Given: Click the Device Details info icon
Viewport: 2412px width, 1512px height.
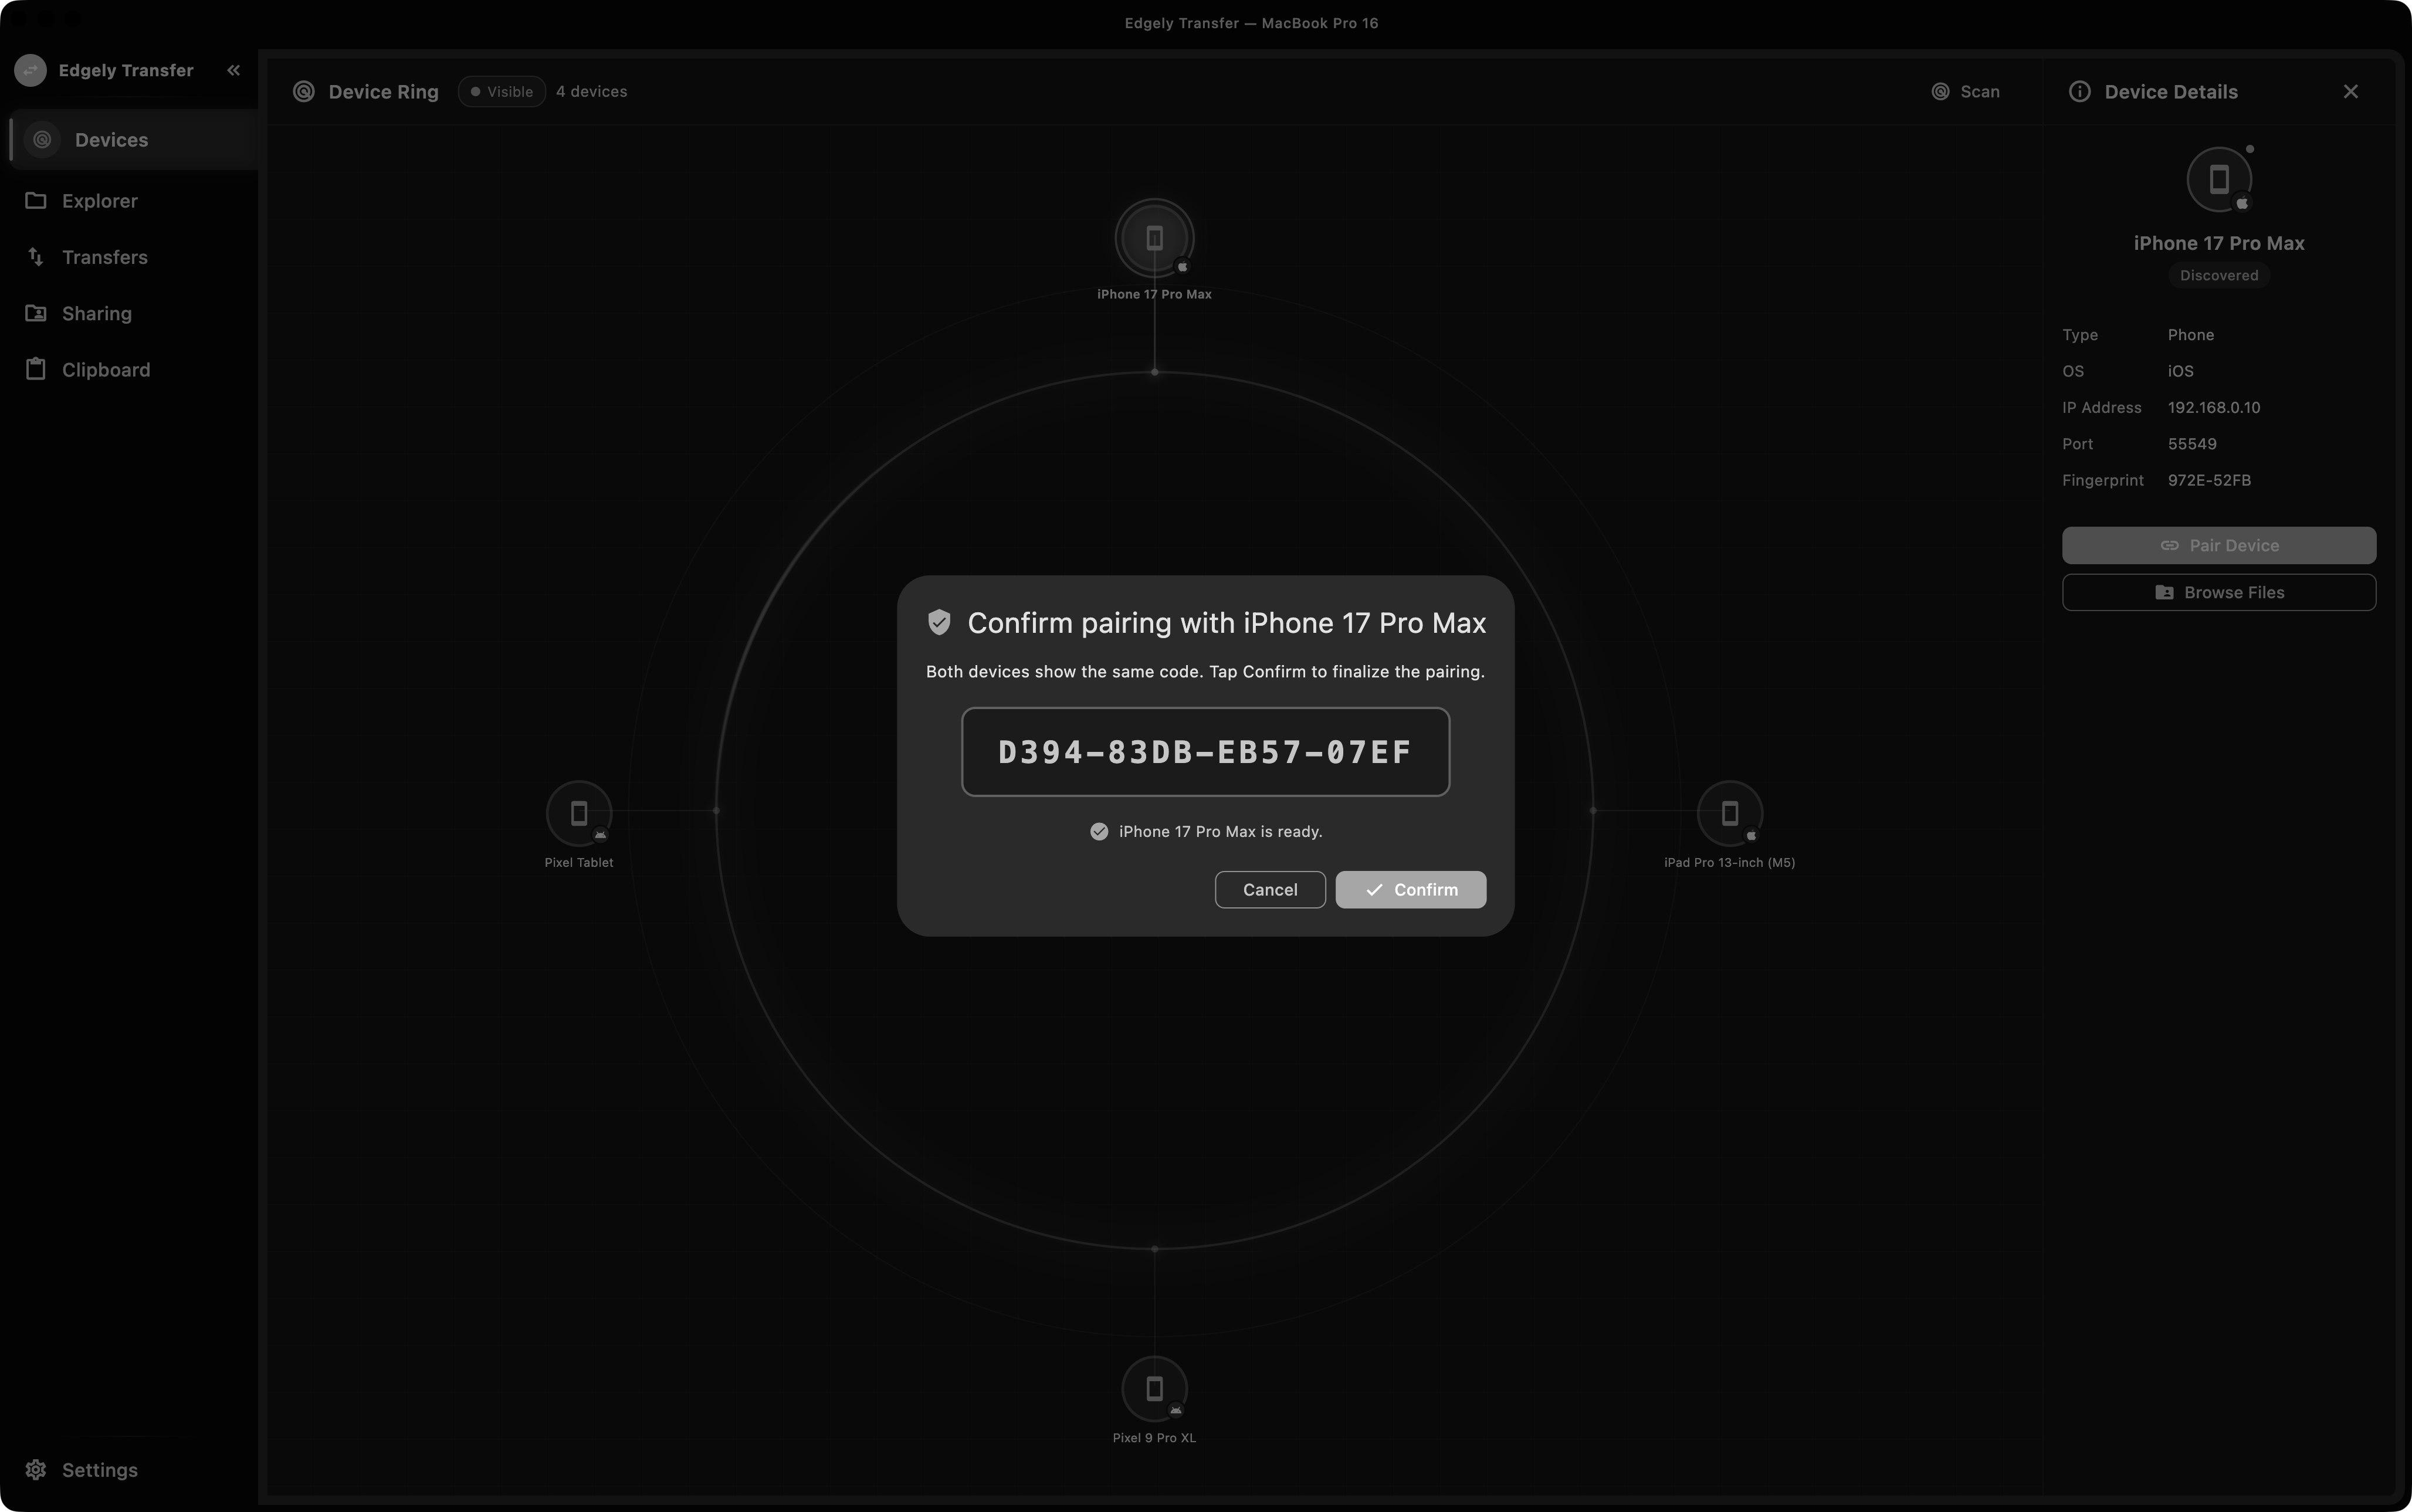Looking at the screenshot, I should click(2079, 91).
